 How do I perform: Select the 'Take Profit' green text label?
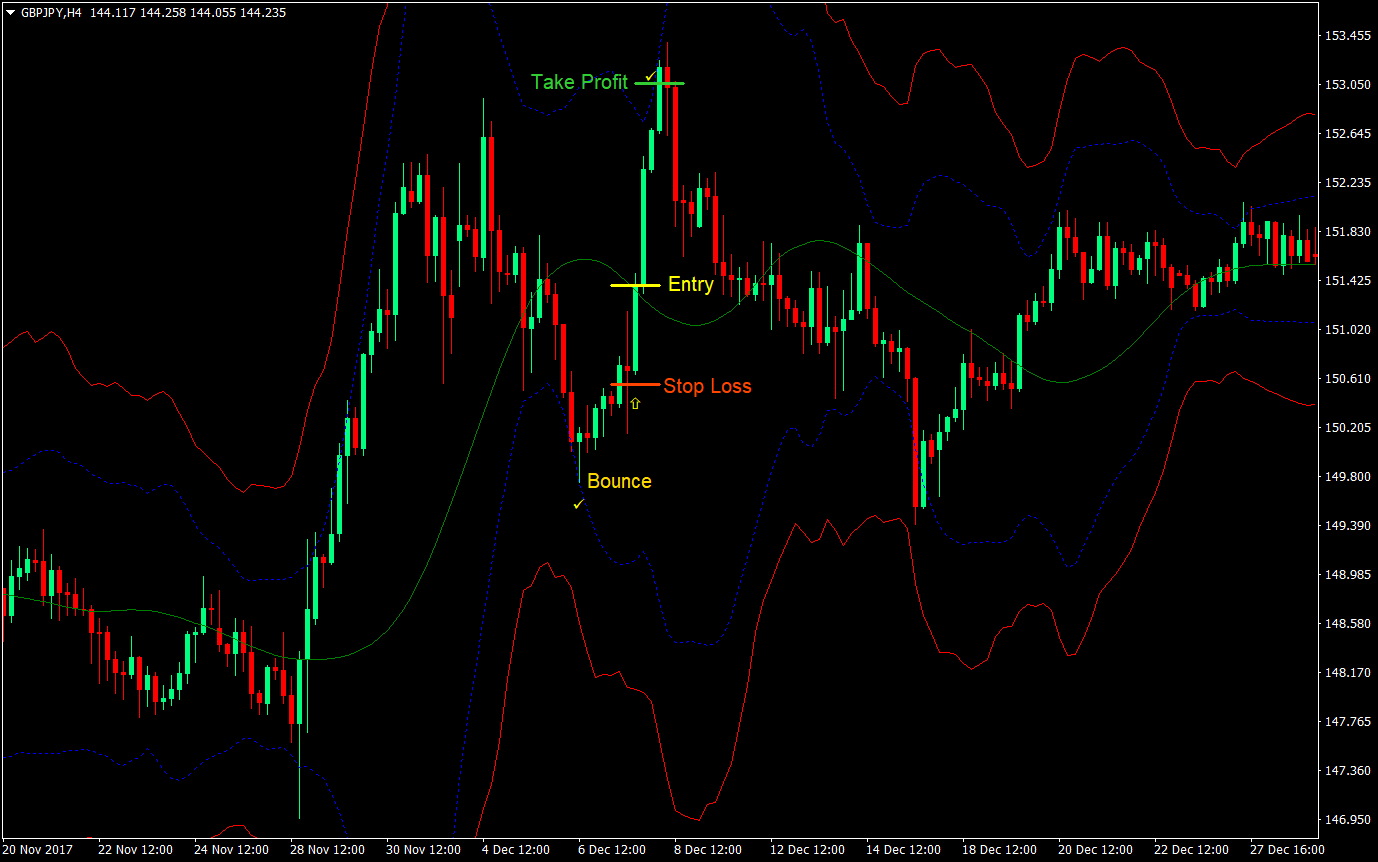tap(580, 82)
